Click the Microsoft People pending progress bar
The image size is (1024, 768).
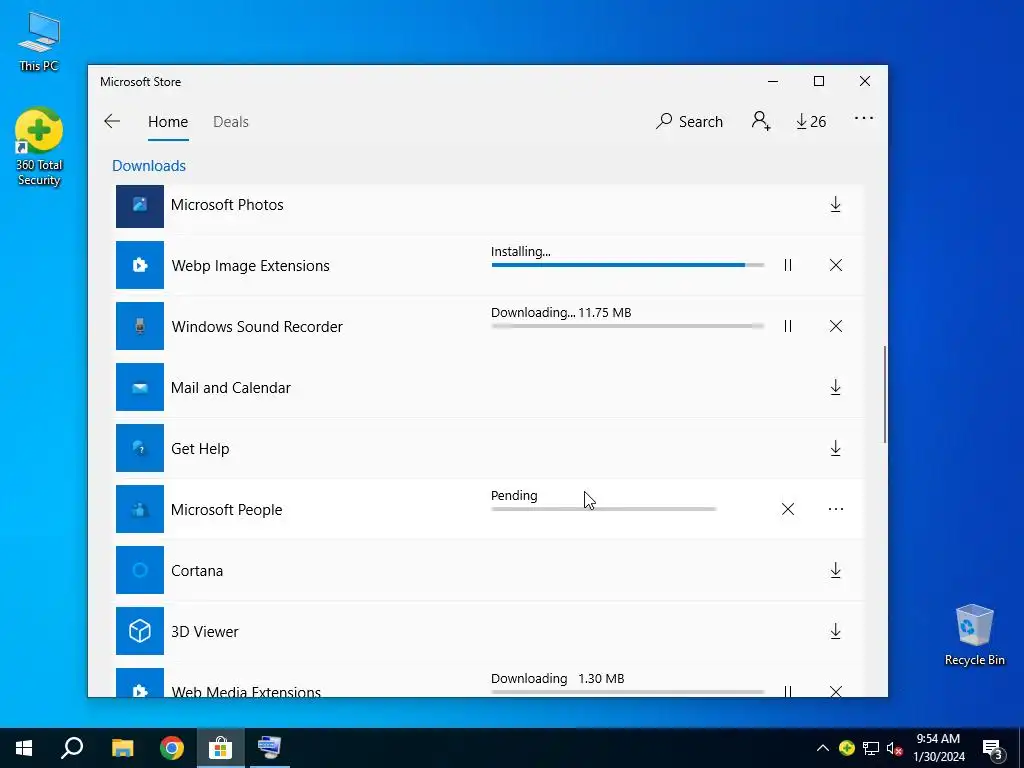pyautogui.click(x=603, y=509)
